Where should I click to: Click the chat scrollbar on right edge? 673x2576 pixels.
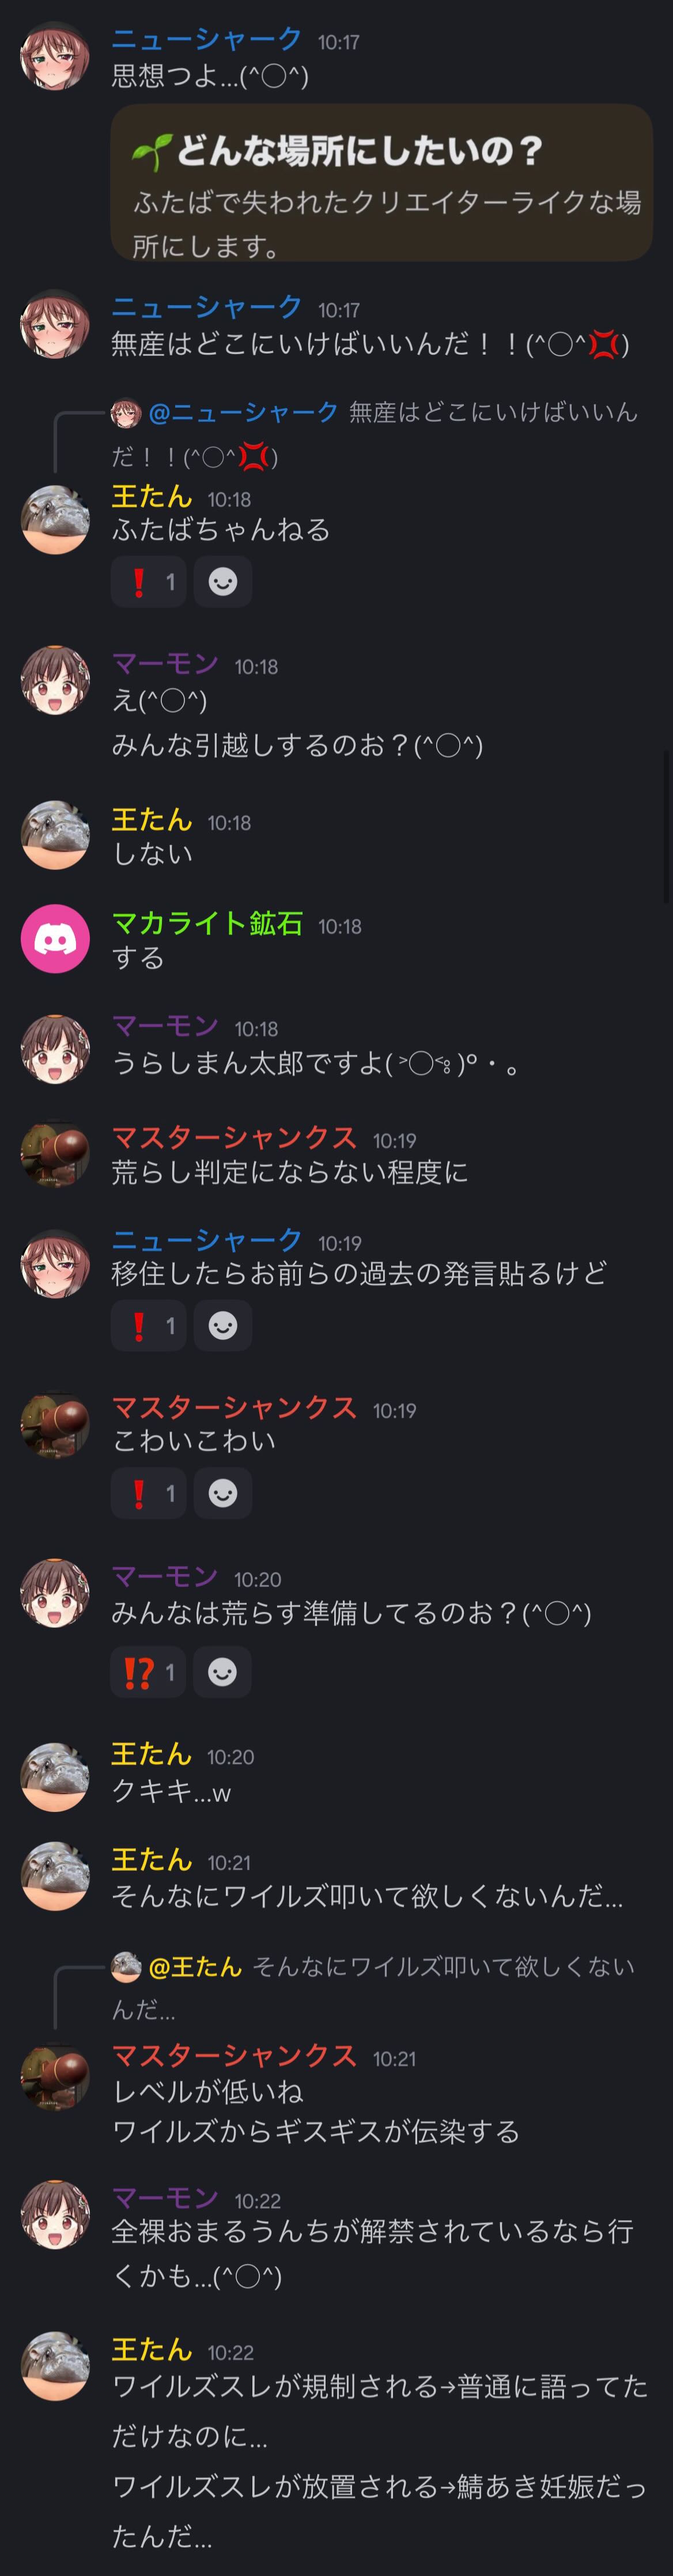pyautogui.click(x=668, y=828)
